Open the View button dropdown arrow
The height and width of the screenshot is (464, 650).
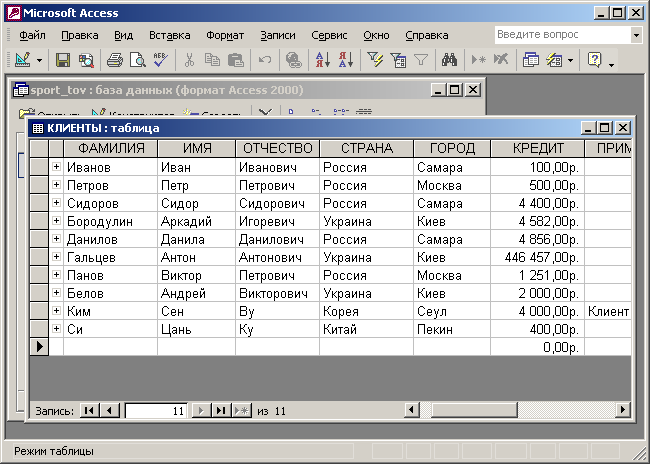click(x=39, y=61)
